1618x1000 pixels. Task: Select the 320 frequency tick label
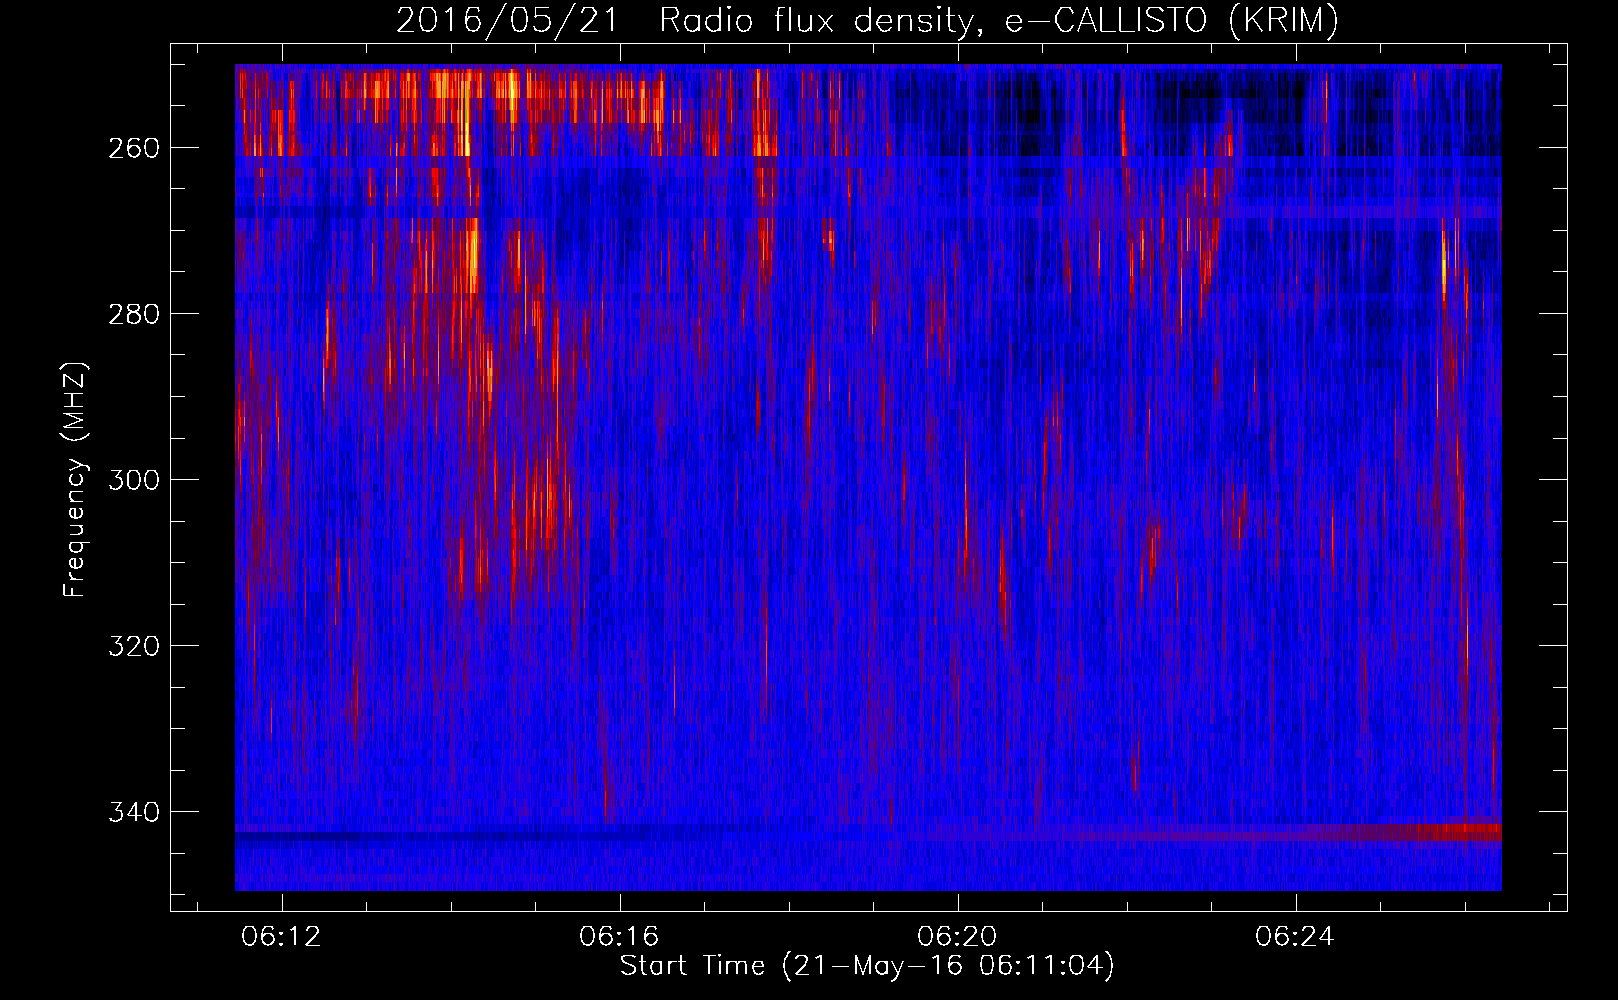pyautogui.click(x=134, y=646)
